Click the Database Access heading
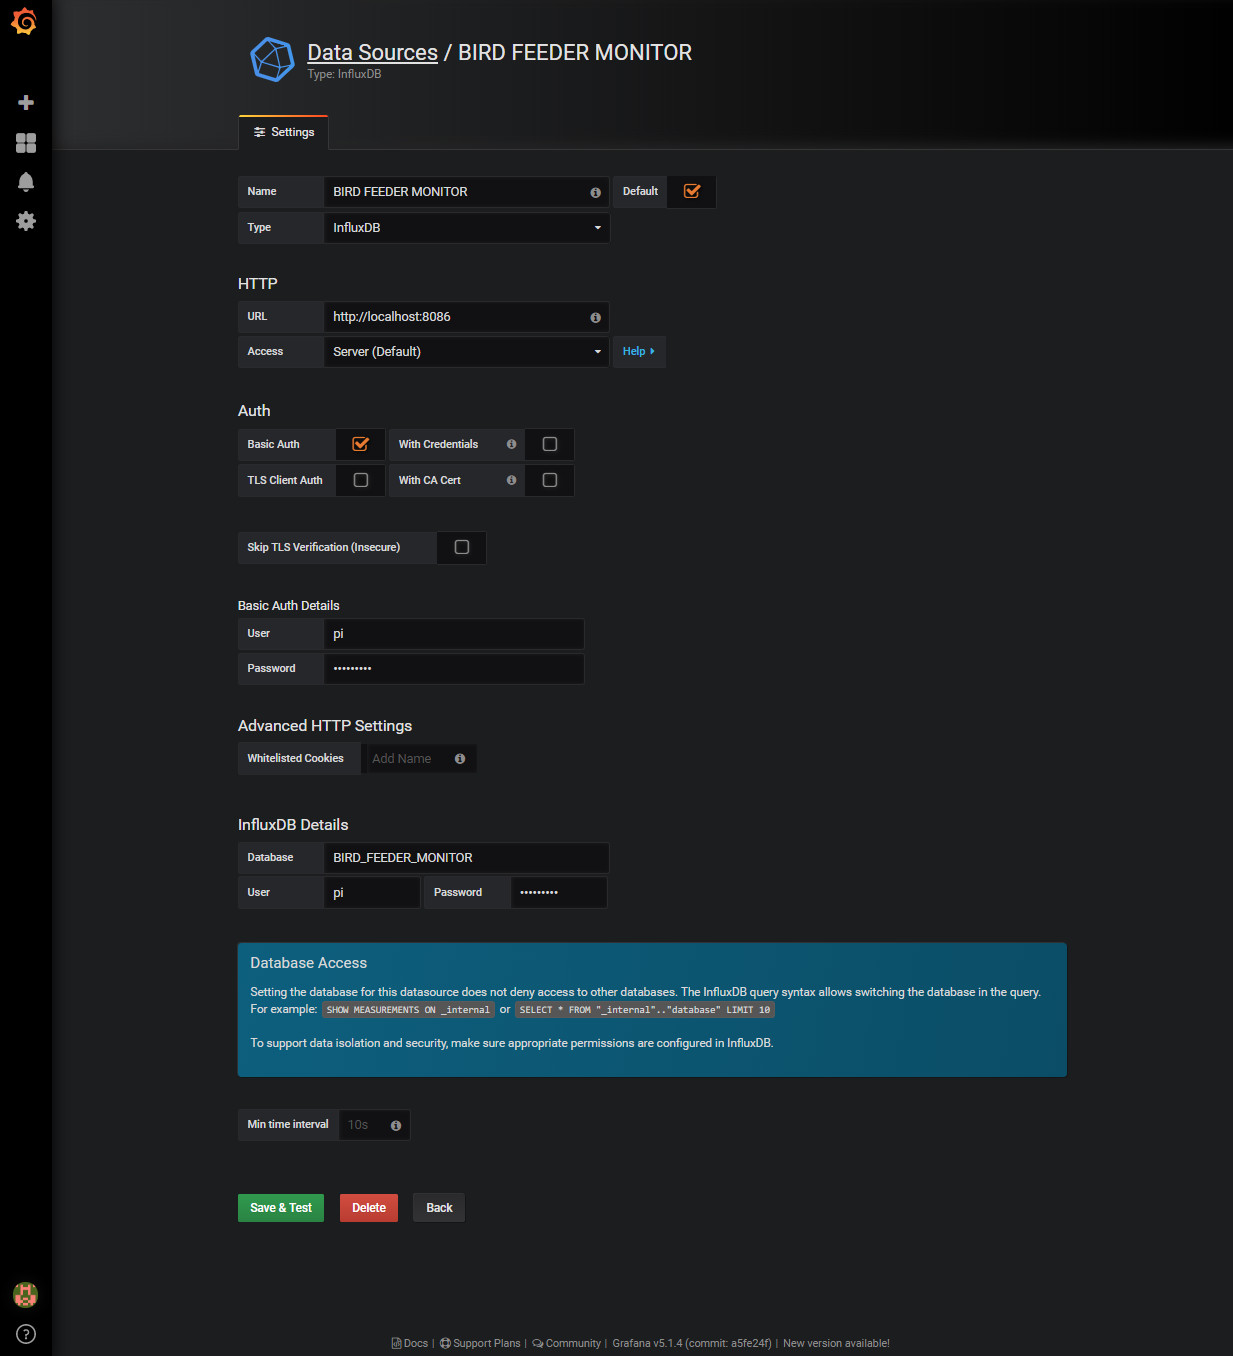The image size is (1233, 1356). tap(308, 963)
